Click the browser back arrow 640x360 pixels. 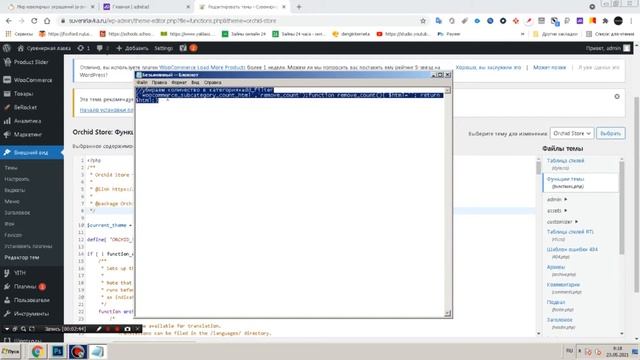click(9, 21)
